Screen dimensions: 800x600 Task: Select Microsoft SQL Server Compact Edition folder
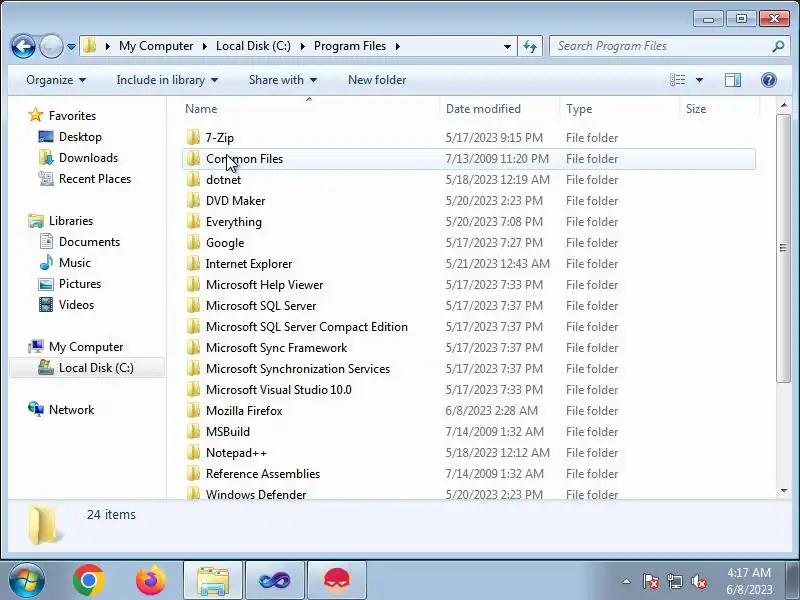pos(468,327)
